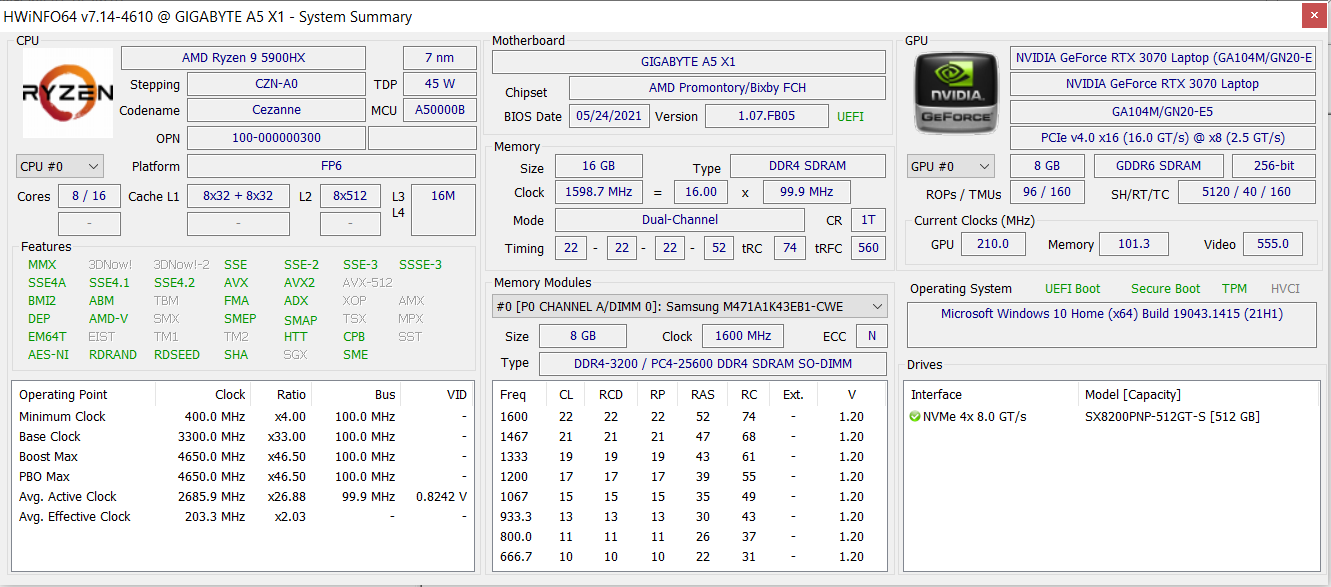Click the Windows 10 Home operating system field
The height and width of the screenshot is (587, 1331).
pyautogui.click(x=1111, y=314)
